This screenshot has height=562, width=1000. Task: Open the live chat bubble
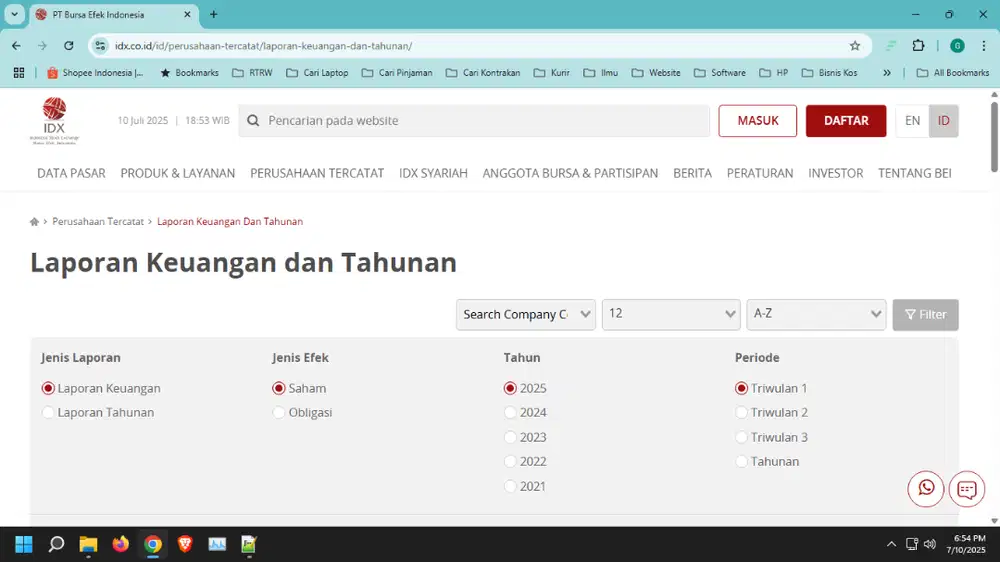pyautogui.click(x=967, y=489)
